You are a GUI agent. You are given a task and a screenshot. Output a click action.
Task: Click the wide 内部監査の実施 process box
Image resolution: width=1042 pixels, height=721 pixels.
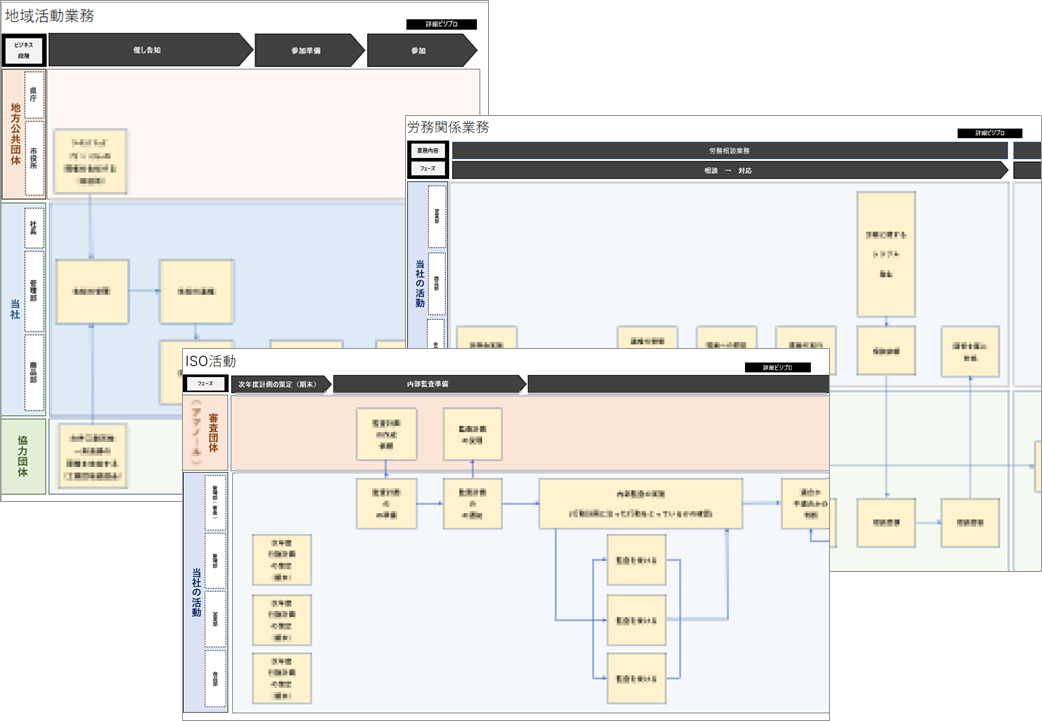tap(641, 503)
